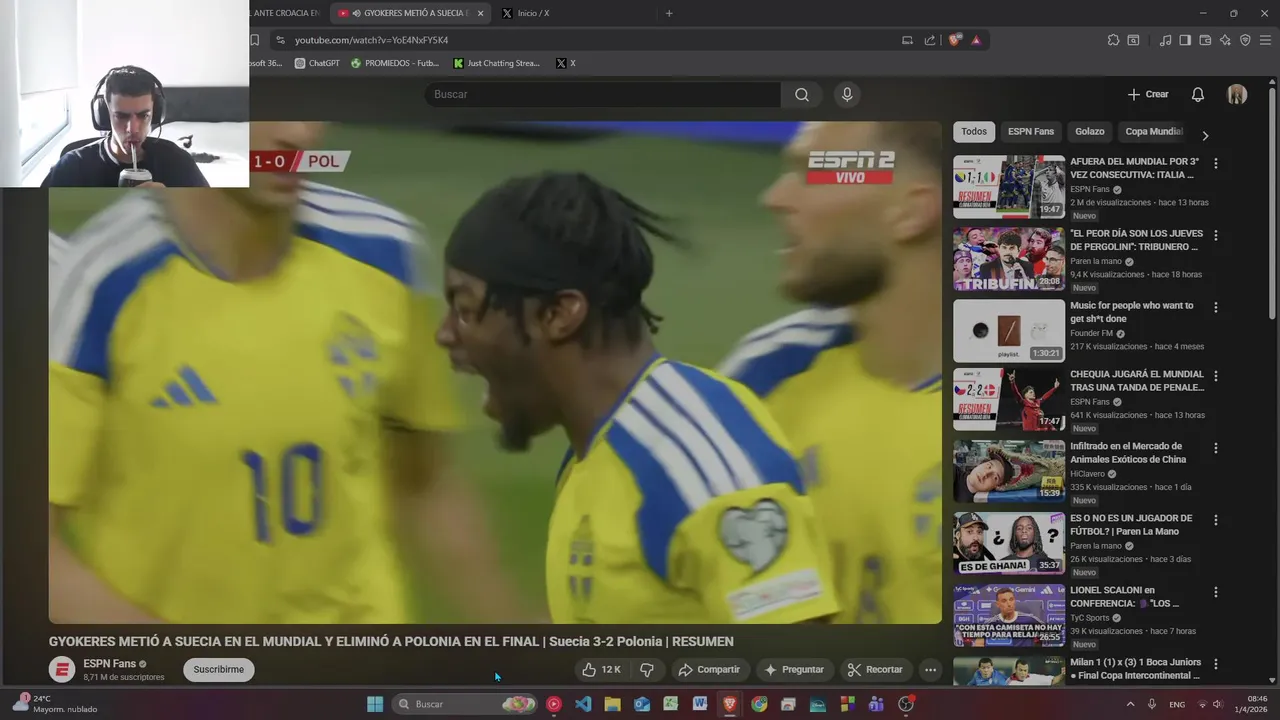Click the Crear button

[x=1148, y=94]
